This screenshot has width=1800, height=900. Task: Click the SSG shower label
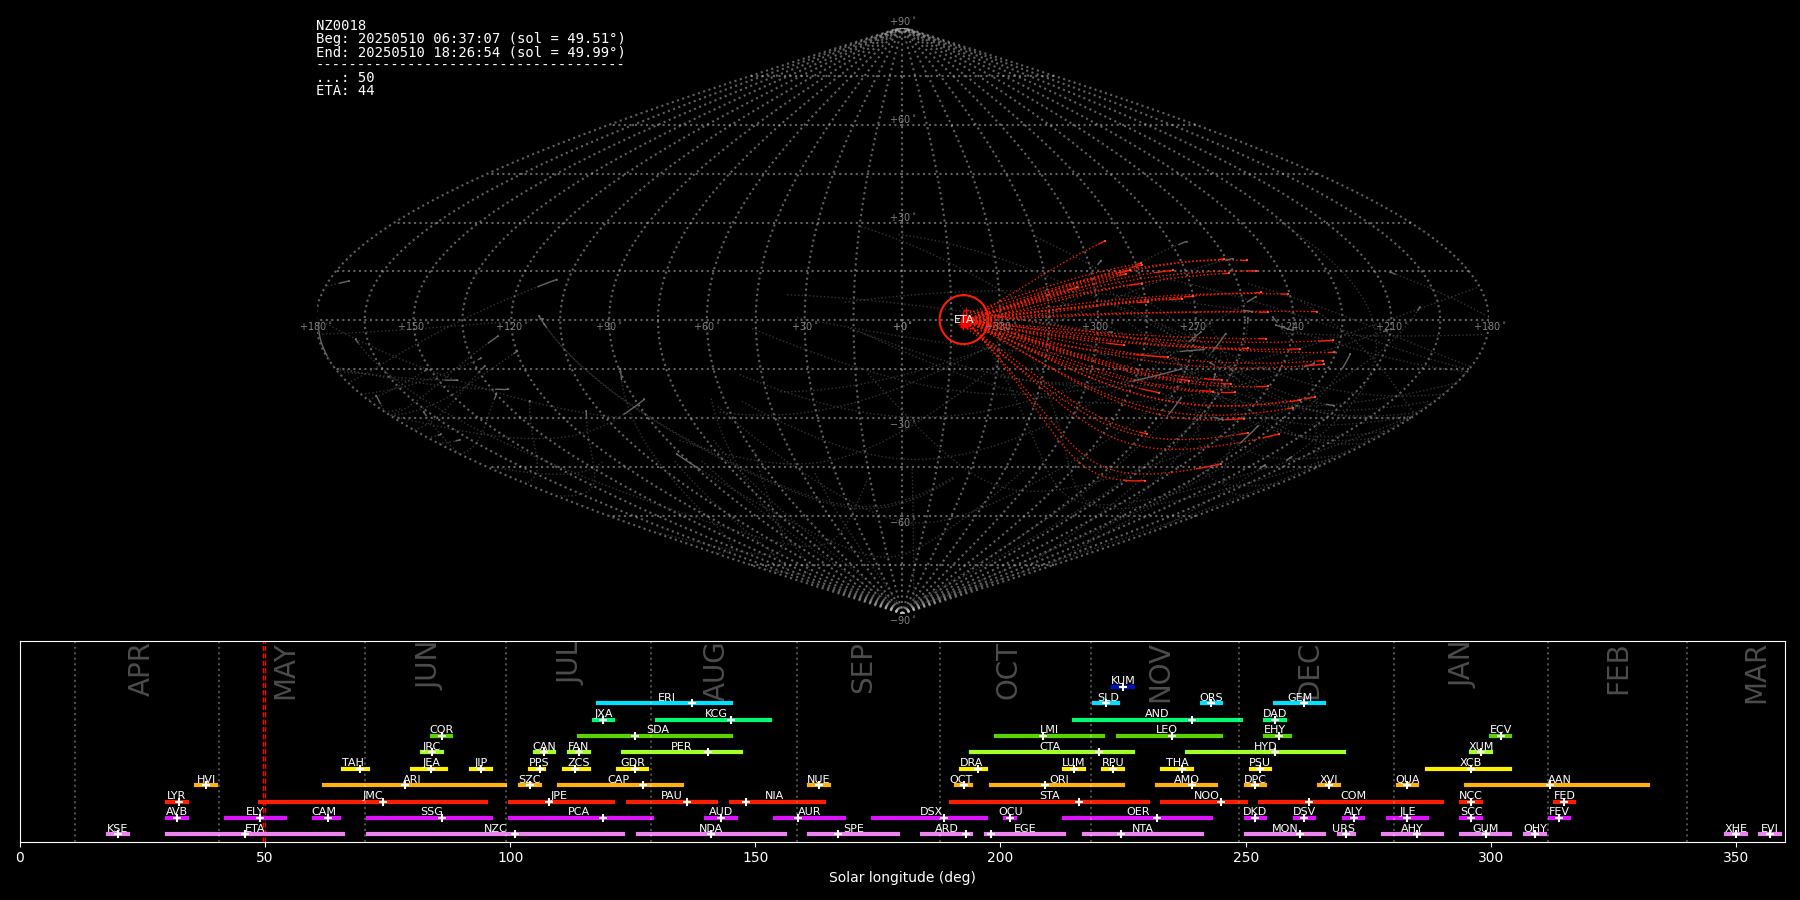(432, 812)
